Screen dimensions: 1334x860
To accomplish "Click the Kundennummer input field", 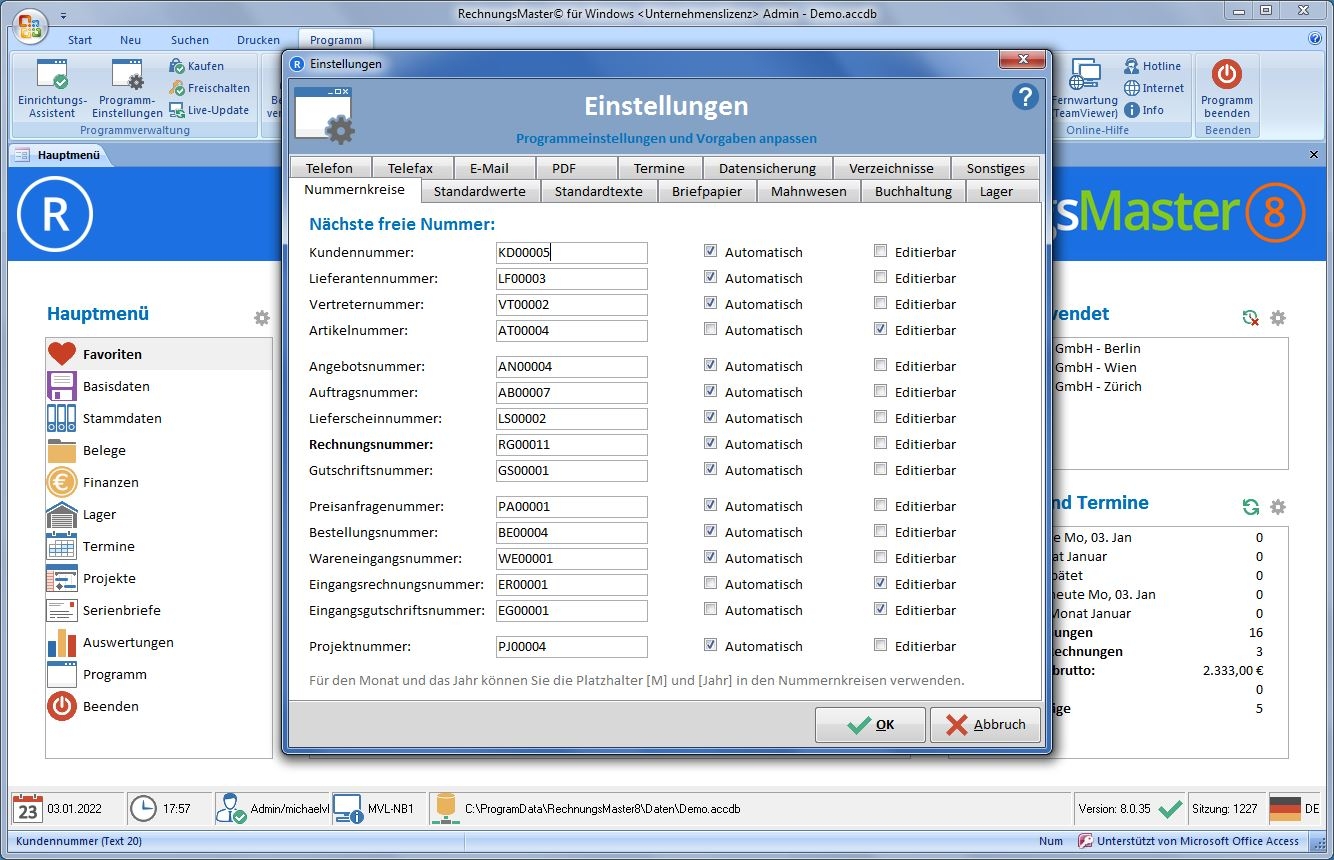I will [572, 253].
